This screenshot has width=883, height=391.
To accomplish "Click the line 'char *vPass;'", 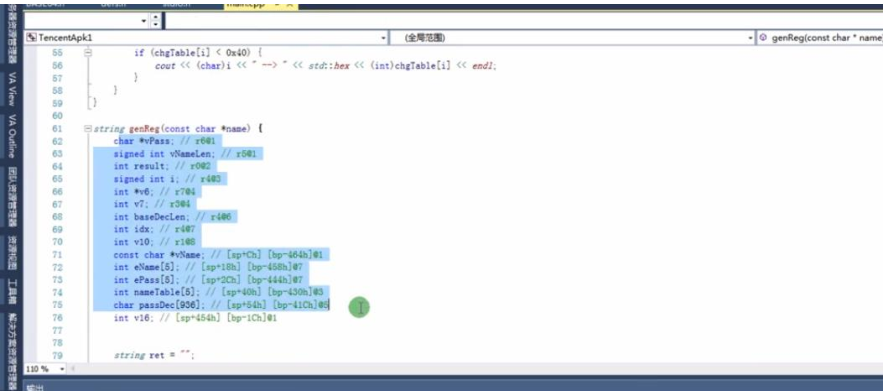I will 164,141.
